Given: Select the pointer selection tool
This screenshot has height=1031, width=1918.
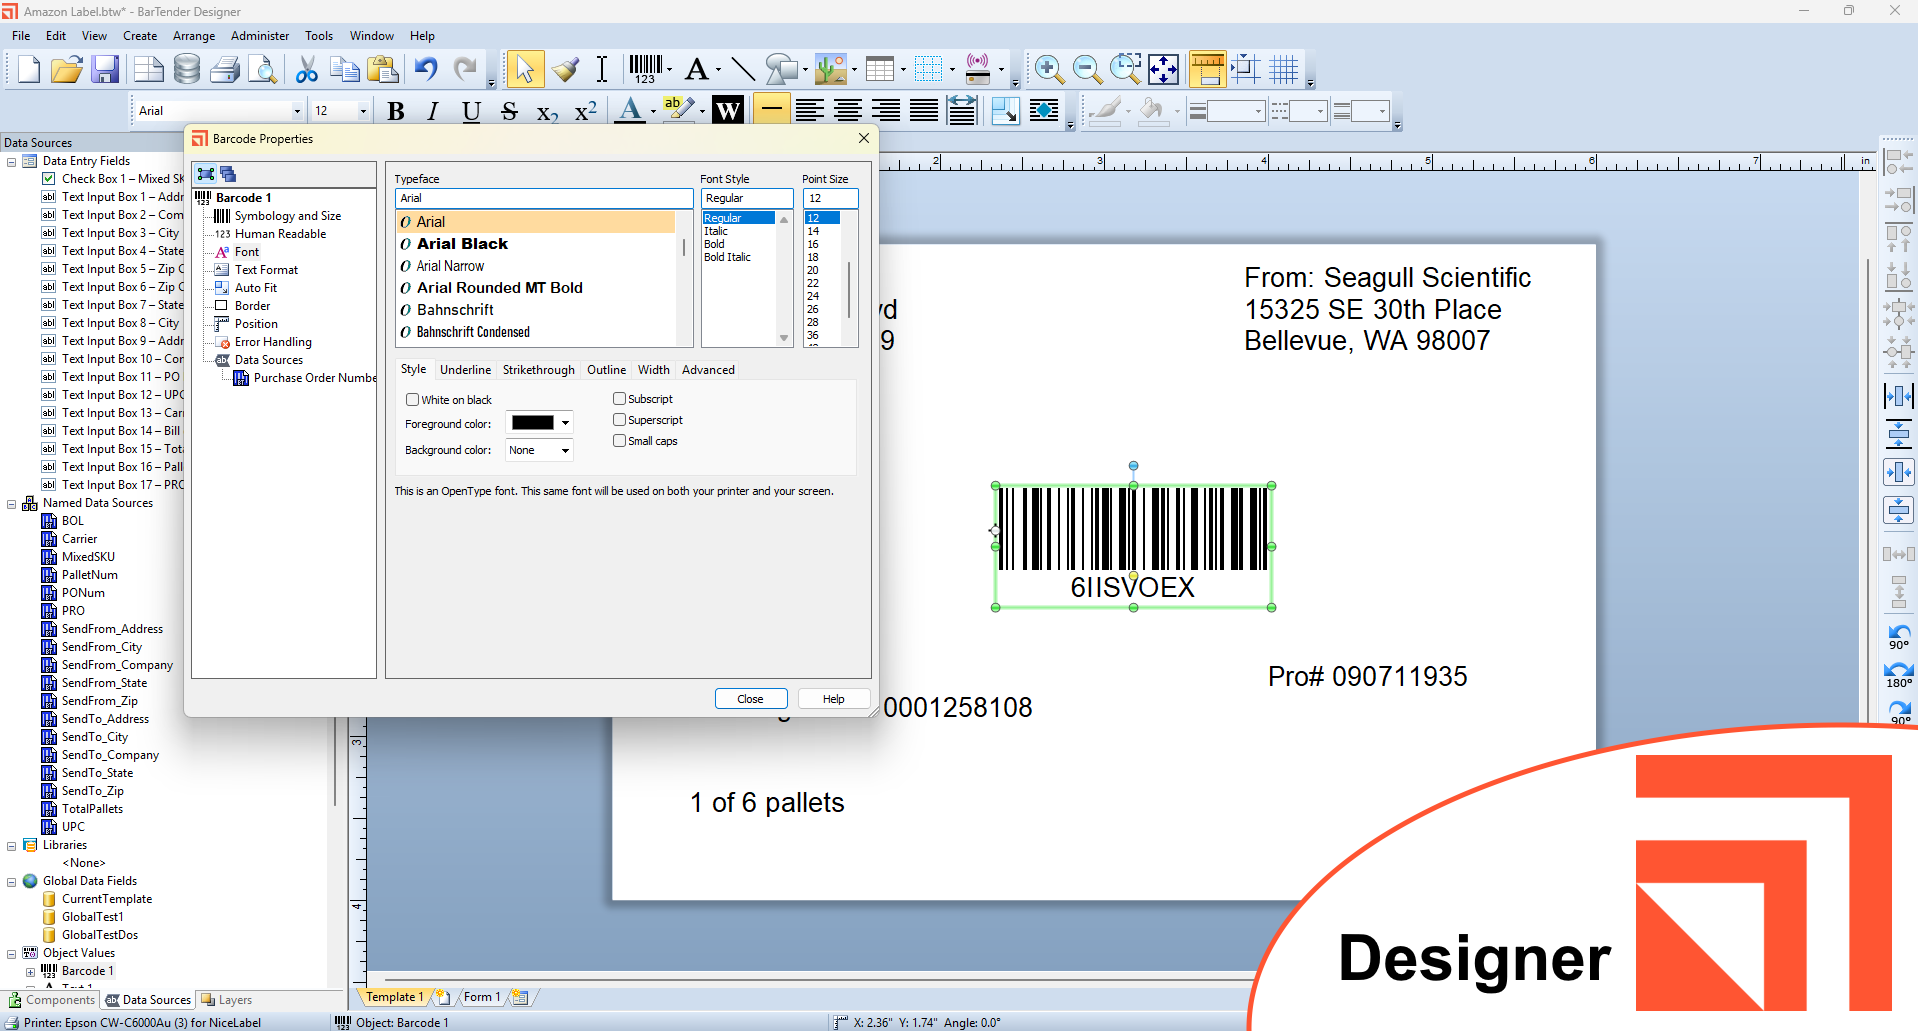Looking at the screenshot, I should pos(524,69).
